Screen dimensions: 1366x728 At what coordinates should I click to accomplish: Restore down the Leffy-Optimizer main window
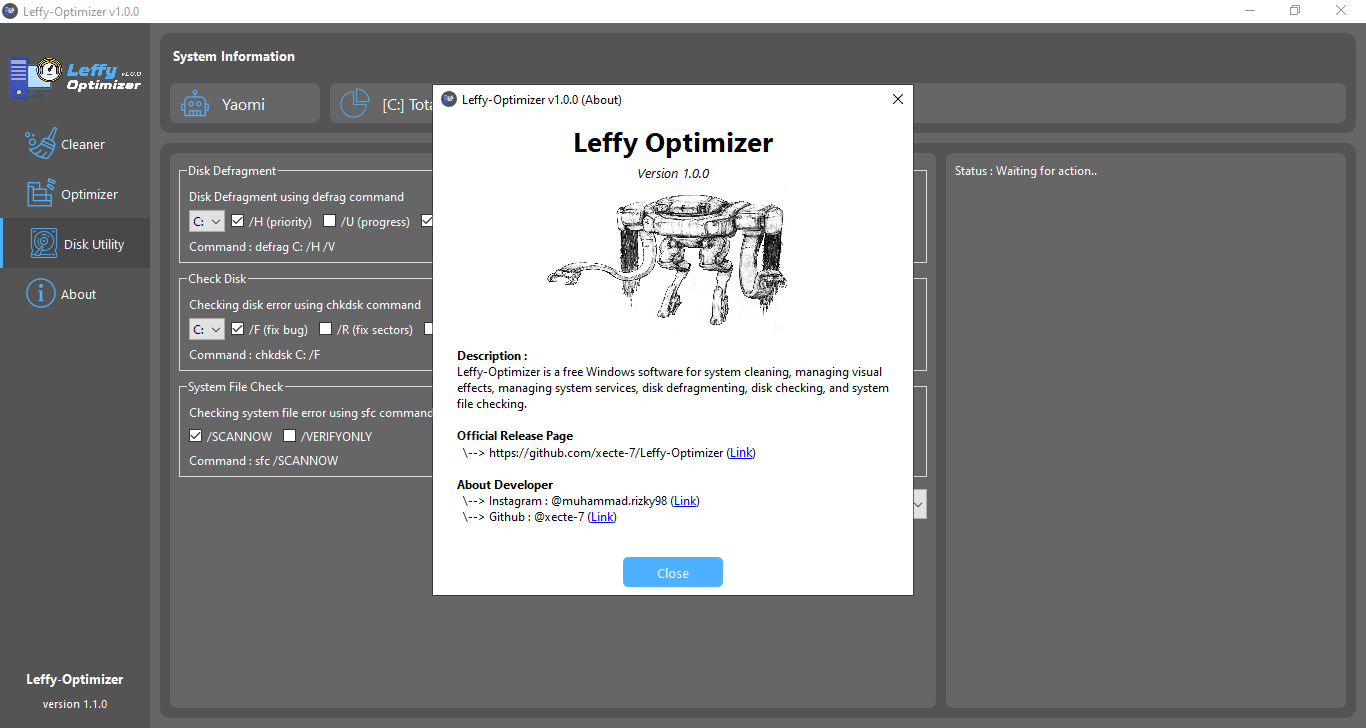(x=1295, y=11)
